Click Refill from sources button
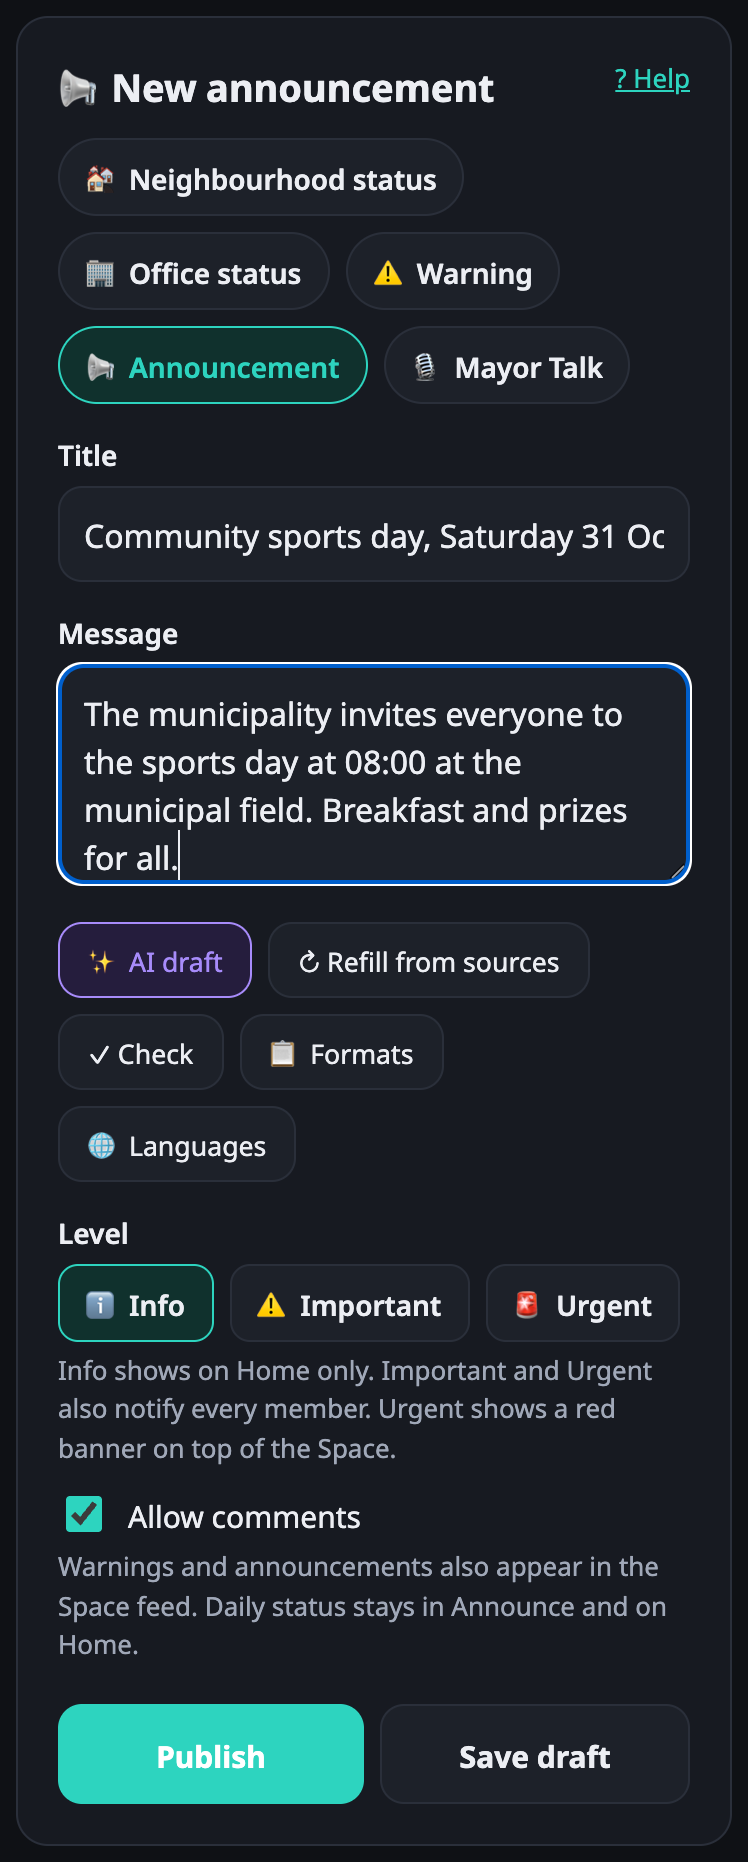Image resolution: width=748 pixels, height=1862 pixels. [x=429, y=960]
